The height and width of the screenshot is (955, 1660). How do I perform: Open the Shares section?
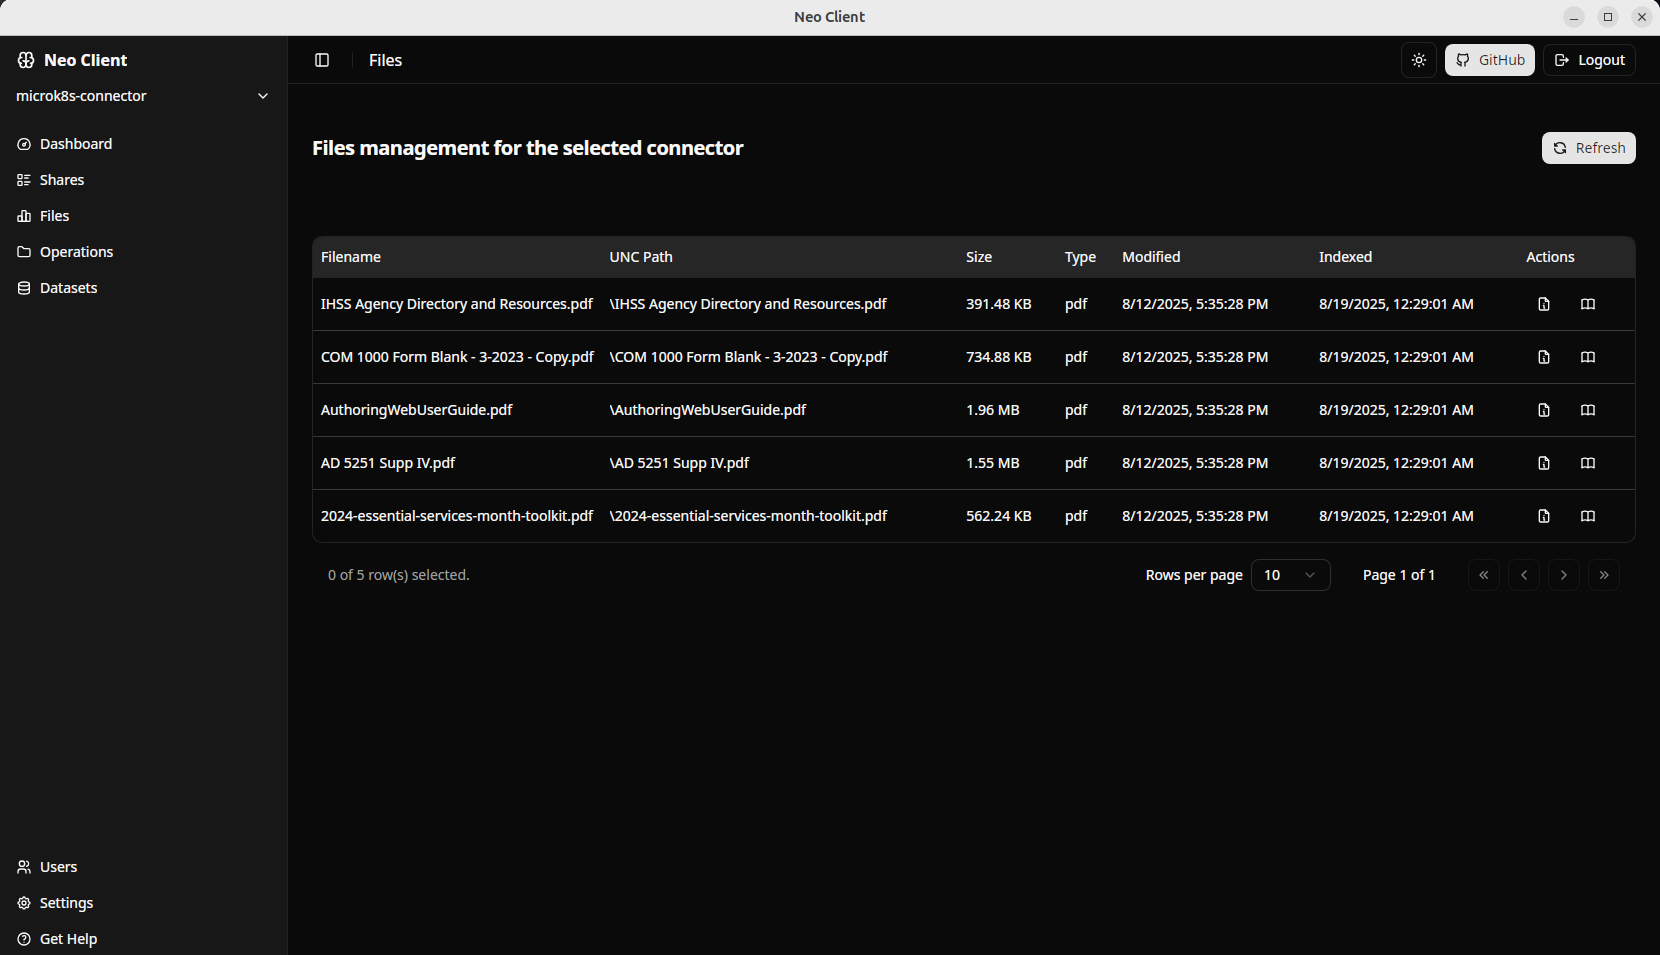coord(62,179)
